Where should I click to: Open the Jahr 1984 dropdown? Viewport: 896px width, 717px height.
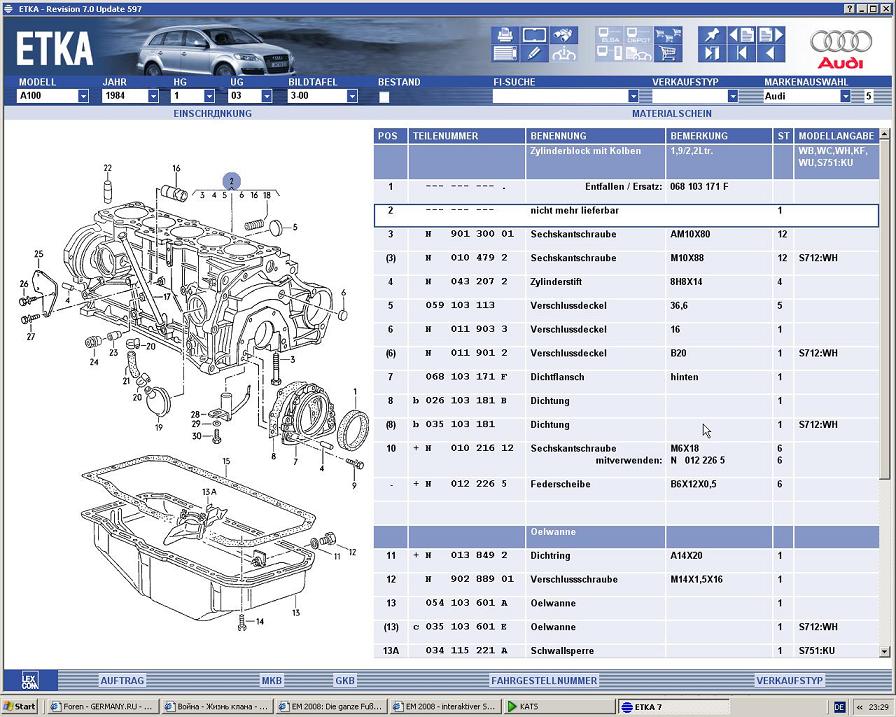click(153, 97)
